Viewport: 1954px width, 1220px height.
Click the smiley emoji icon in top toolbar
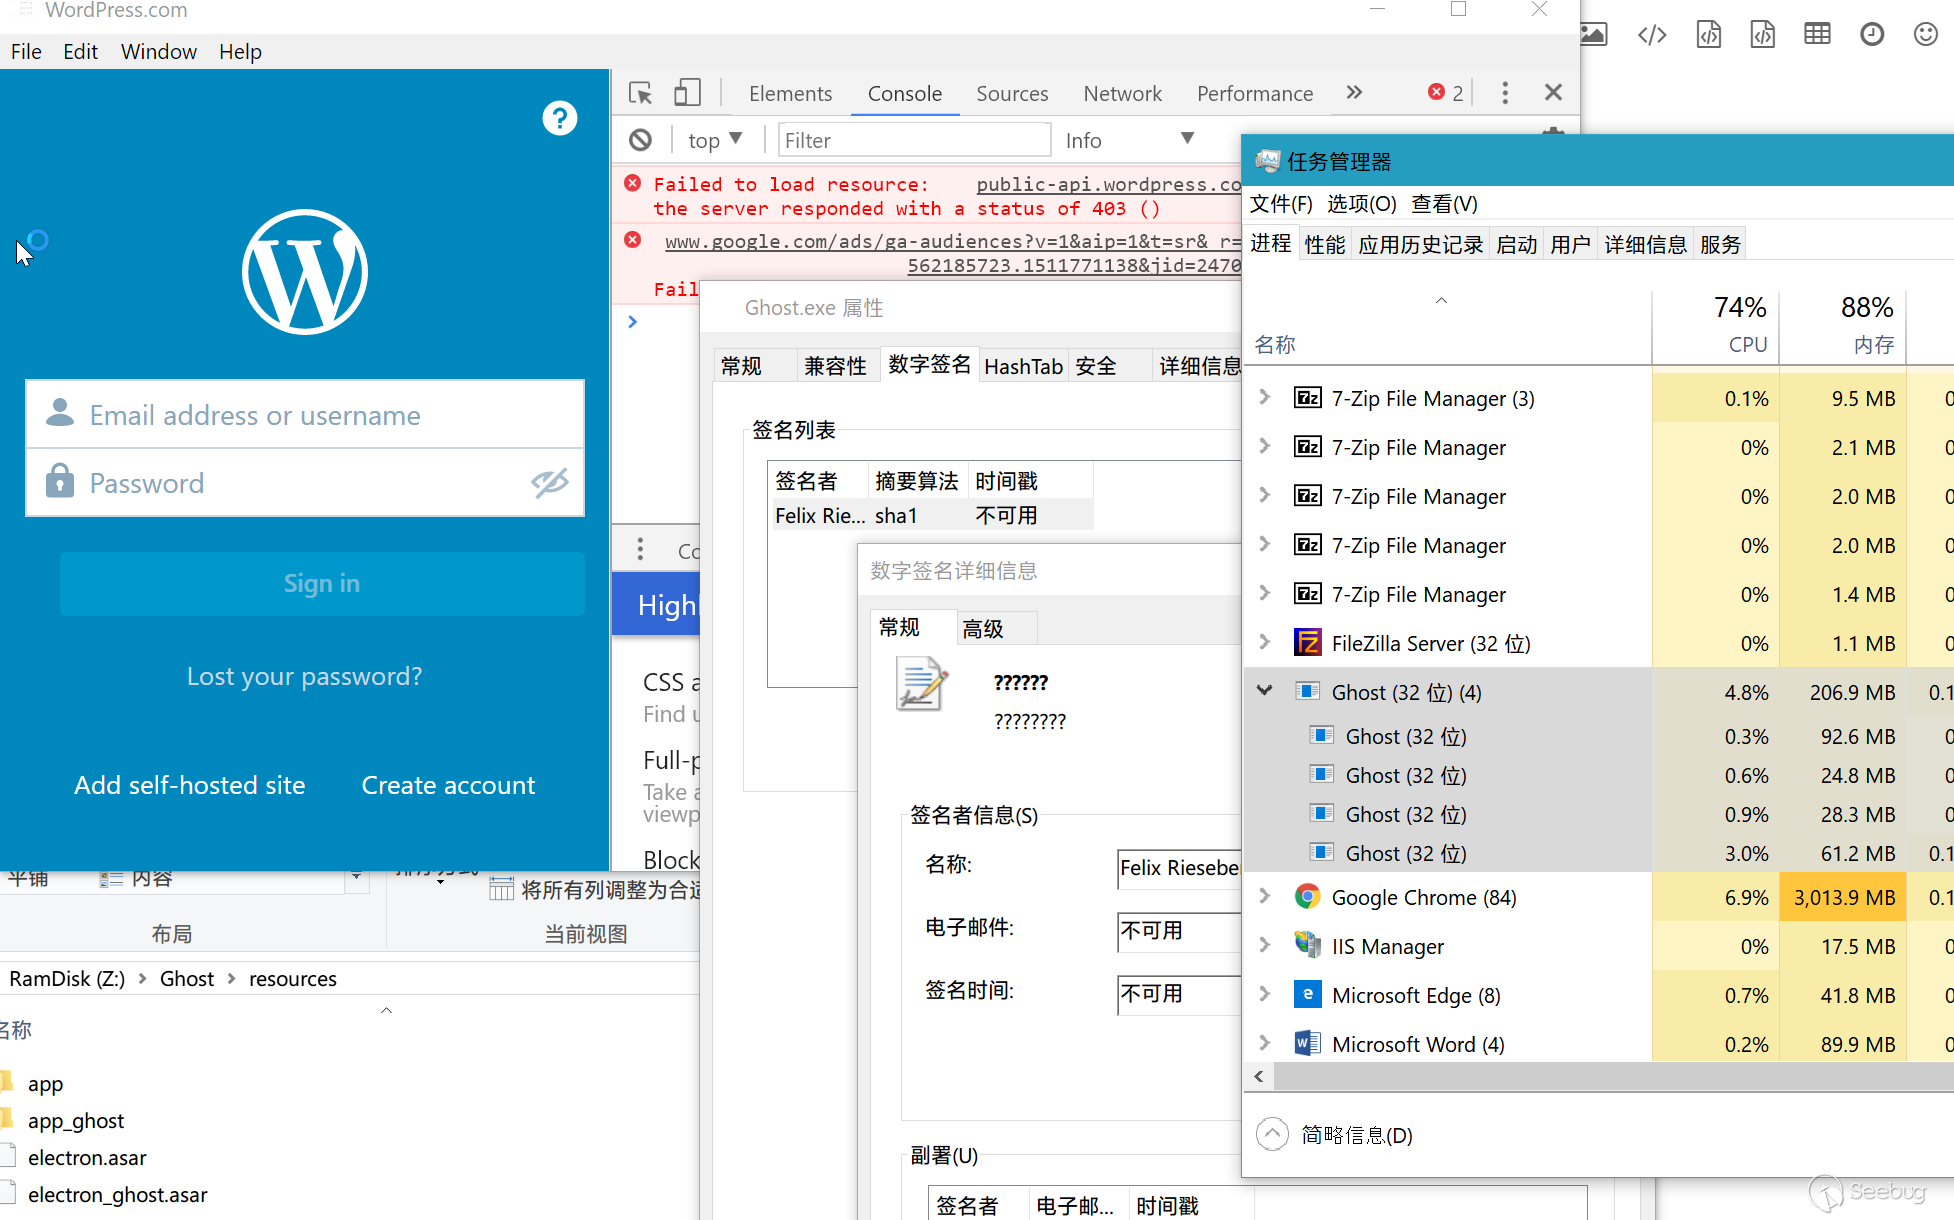click(x=1925, y=35)
